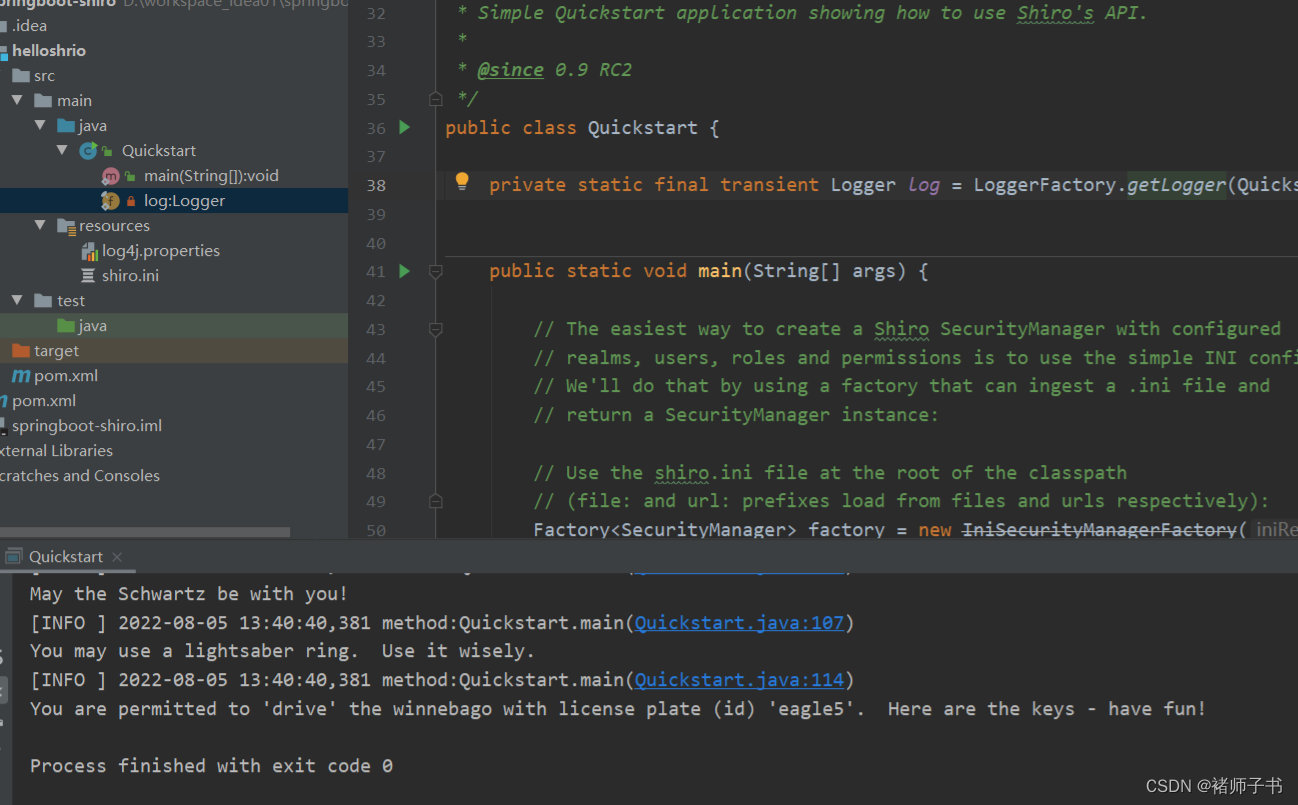Click the 'args' parameter on line 41
Viewport: 1298px width, 805px height.
874,271
